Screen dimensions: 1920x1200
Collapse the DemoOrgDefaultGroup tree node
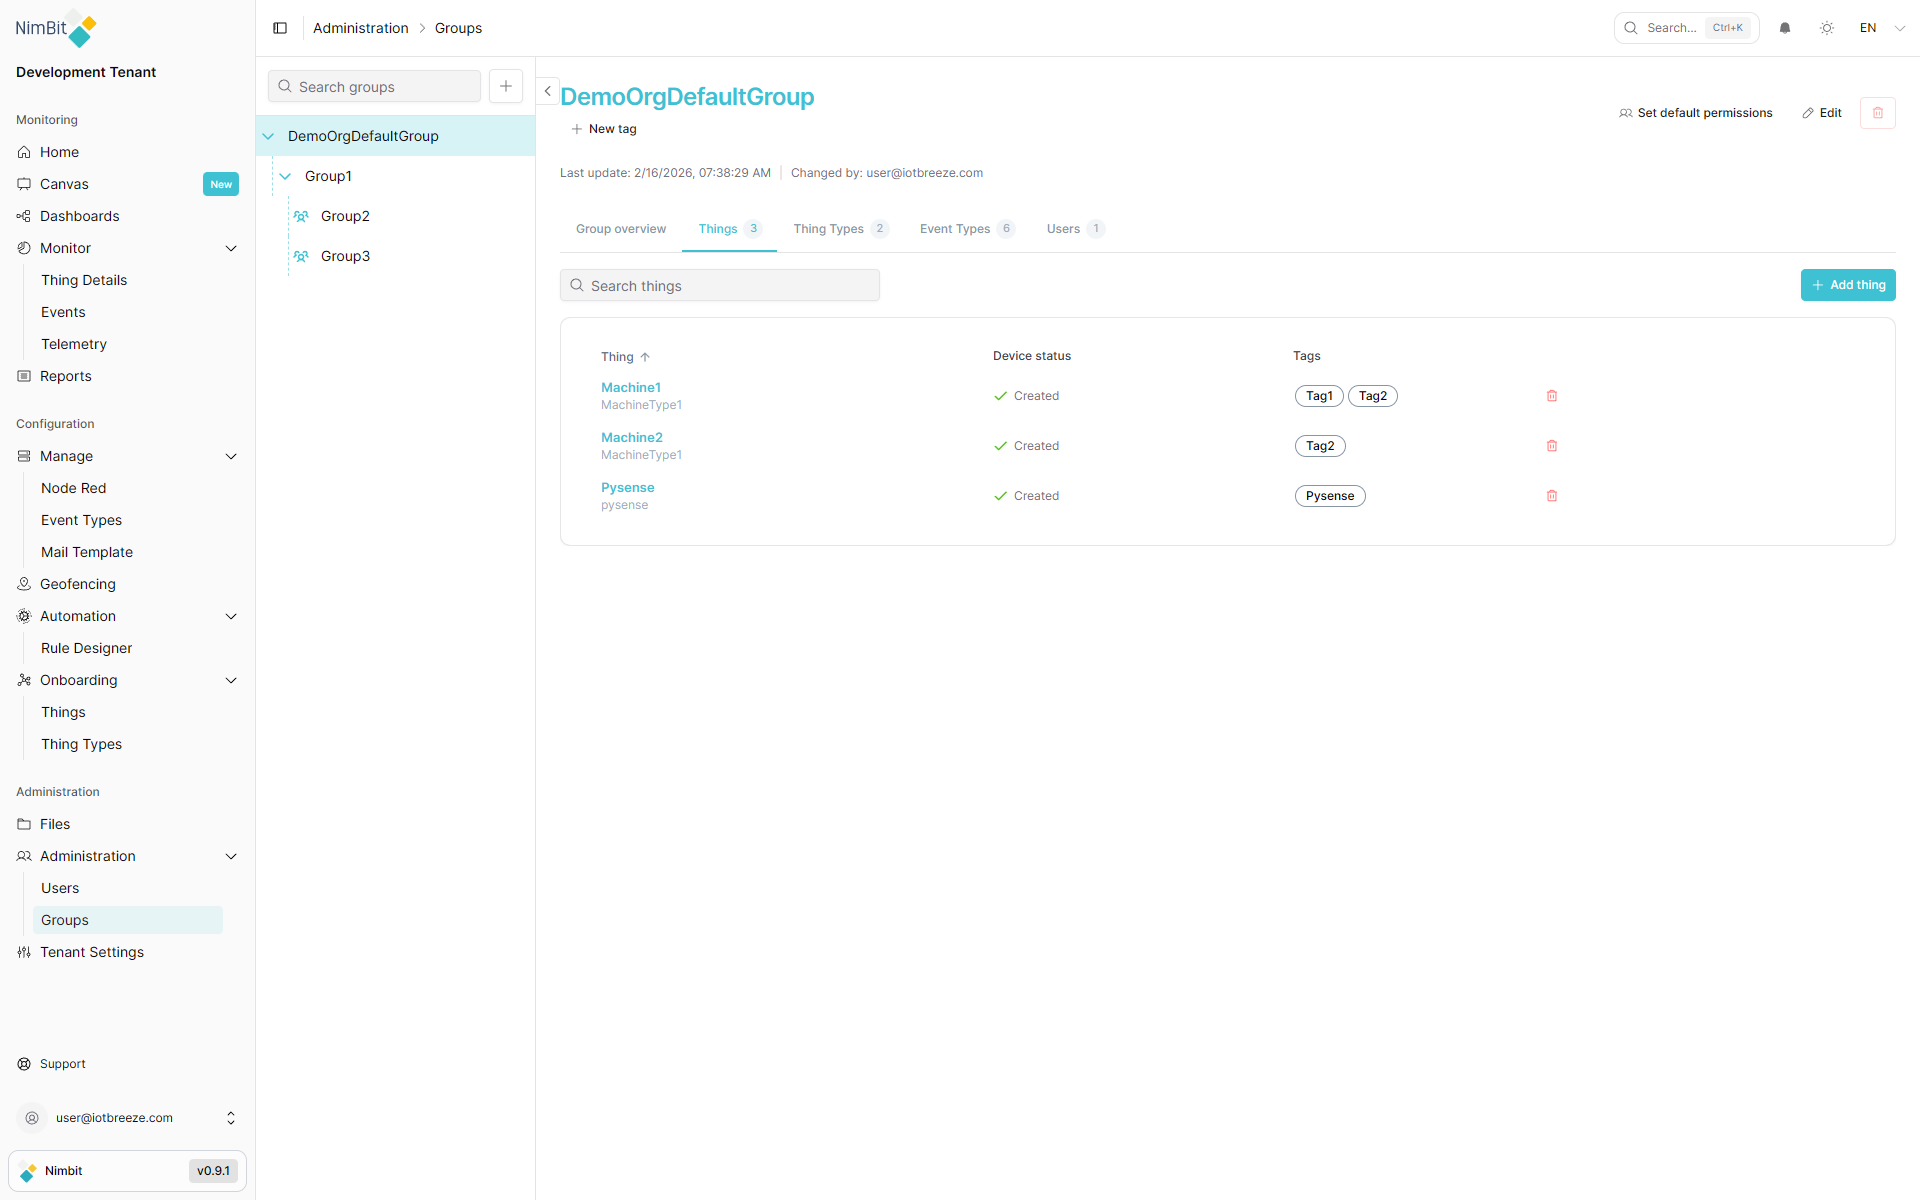(x=268, y=136)
